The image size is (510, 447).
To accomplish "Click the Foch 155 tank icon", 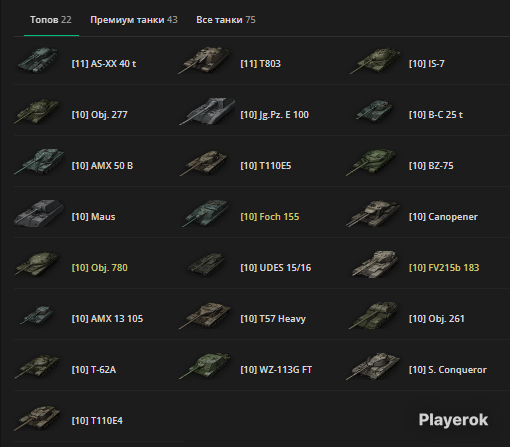I will [206, 213].
